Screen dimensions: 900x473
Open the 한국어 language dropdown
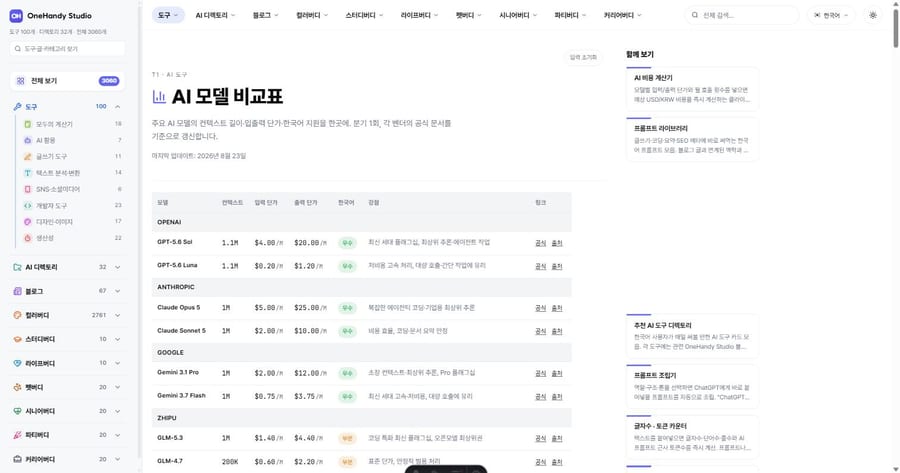[831, 15]
